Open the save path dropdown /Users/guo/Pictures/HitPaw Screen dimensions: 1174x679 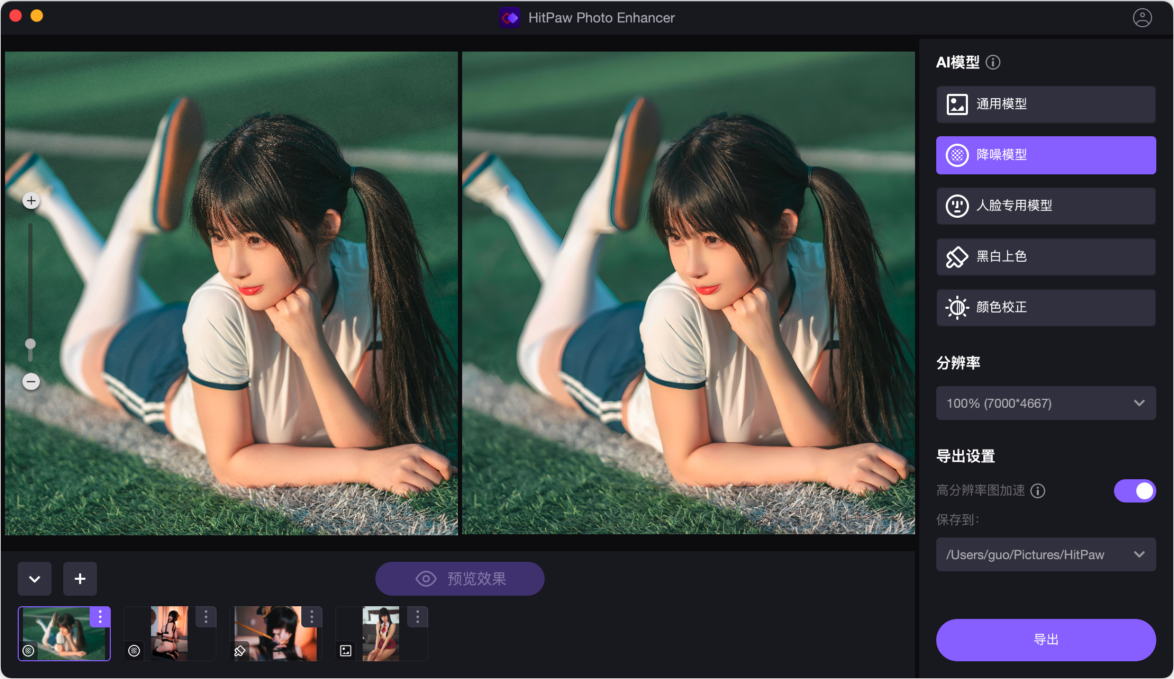click(x=1045, y=555)
